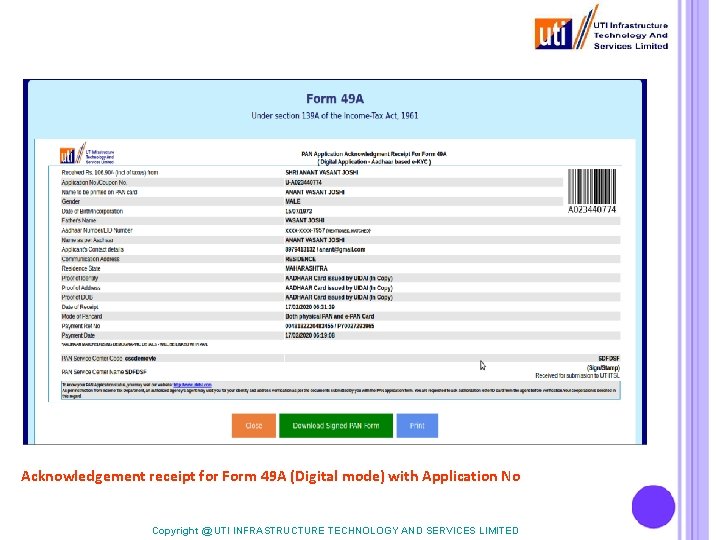Select the PAN Service Center Code row
This screenshot has width=720, height=540.
[x=340, y=358]
